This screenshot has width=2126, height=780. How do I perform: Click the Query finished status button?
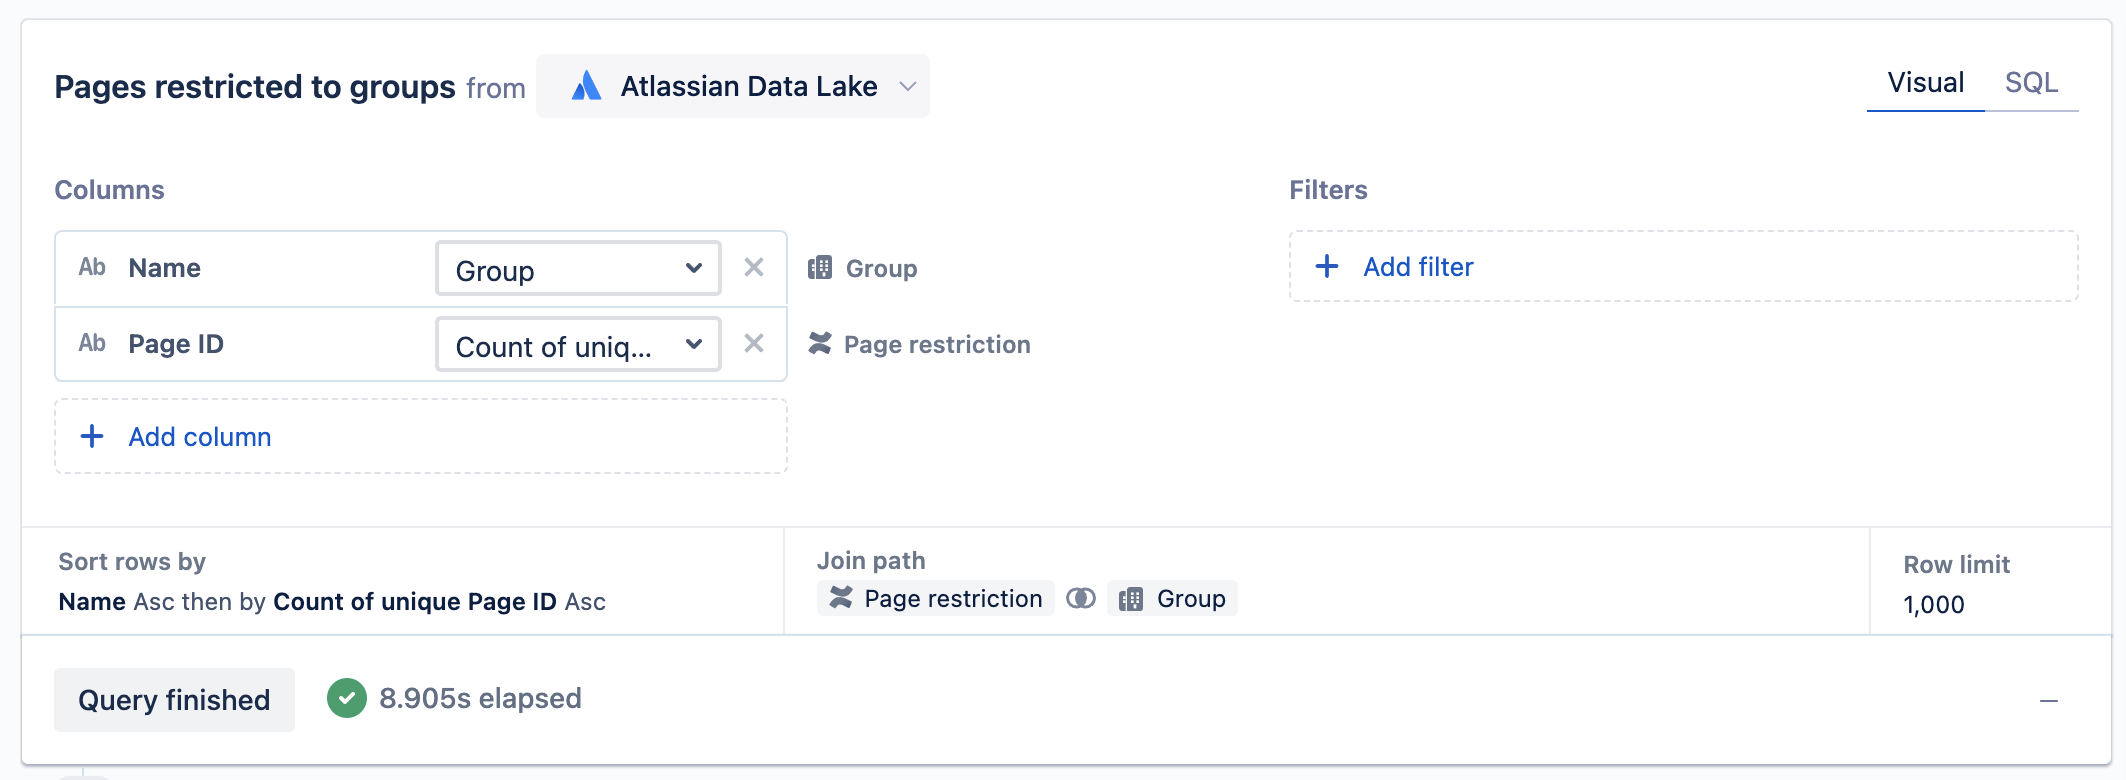pyautogui.click(x=174, y=700)
